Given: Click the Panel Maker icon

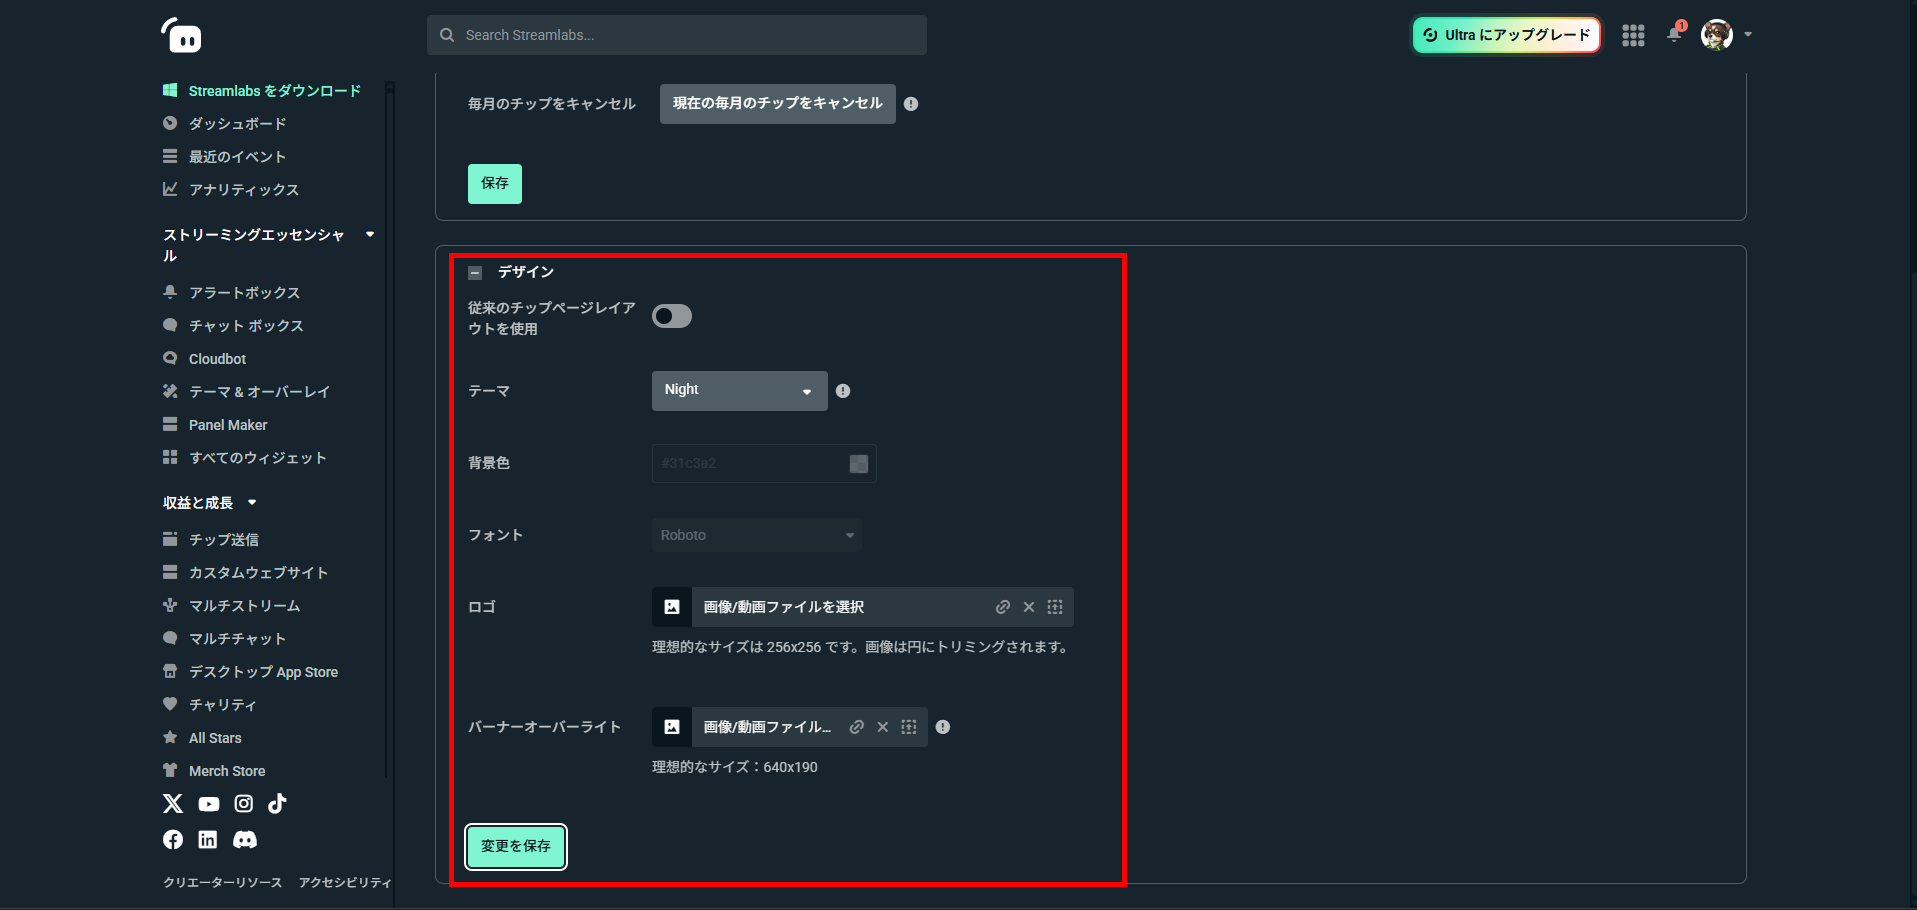Looking at the screenshot, I should (x=170, y=425).
